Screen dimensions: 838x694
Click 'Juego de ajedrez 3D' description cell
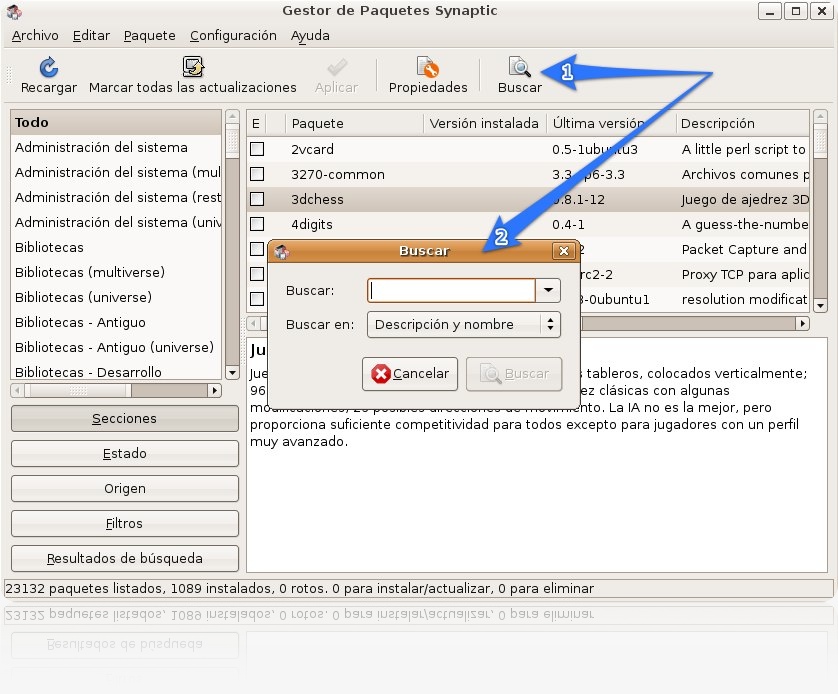[x=744, y=199]
